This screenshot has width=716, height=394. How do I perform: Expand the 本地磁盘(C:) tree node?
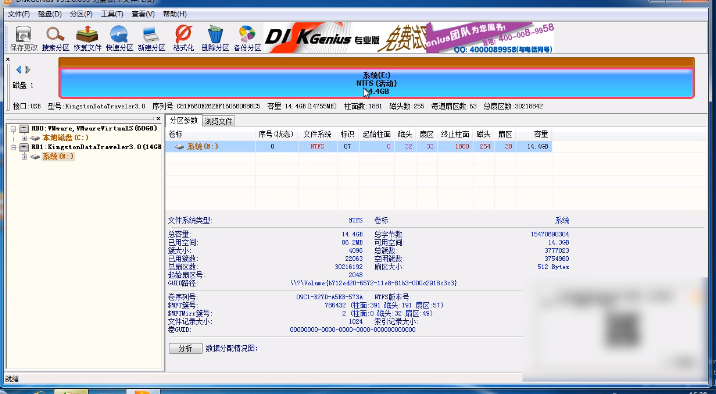[x=24, y=138]
